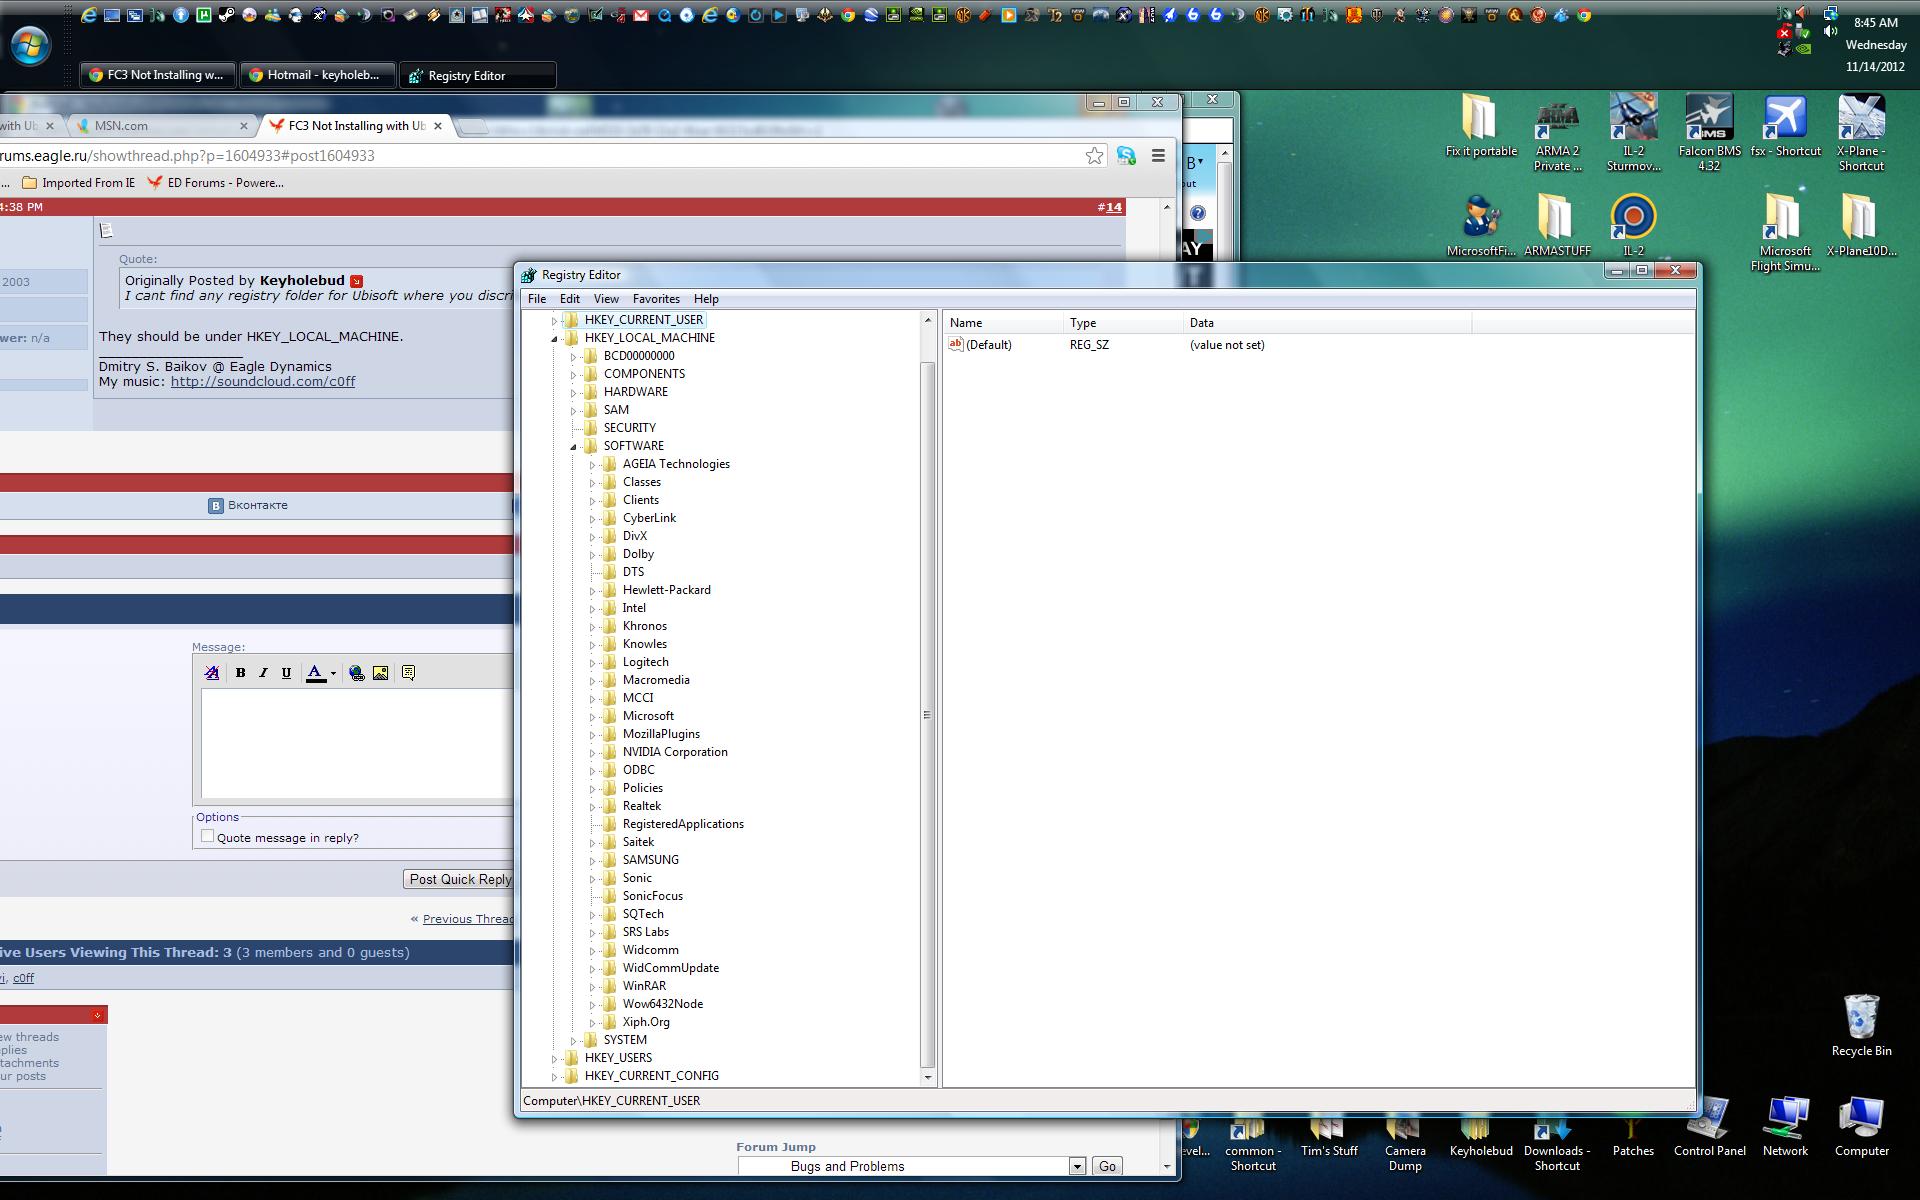Open View menu in Registry Editor

point(606,299)
